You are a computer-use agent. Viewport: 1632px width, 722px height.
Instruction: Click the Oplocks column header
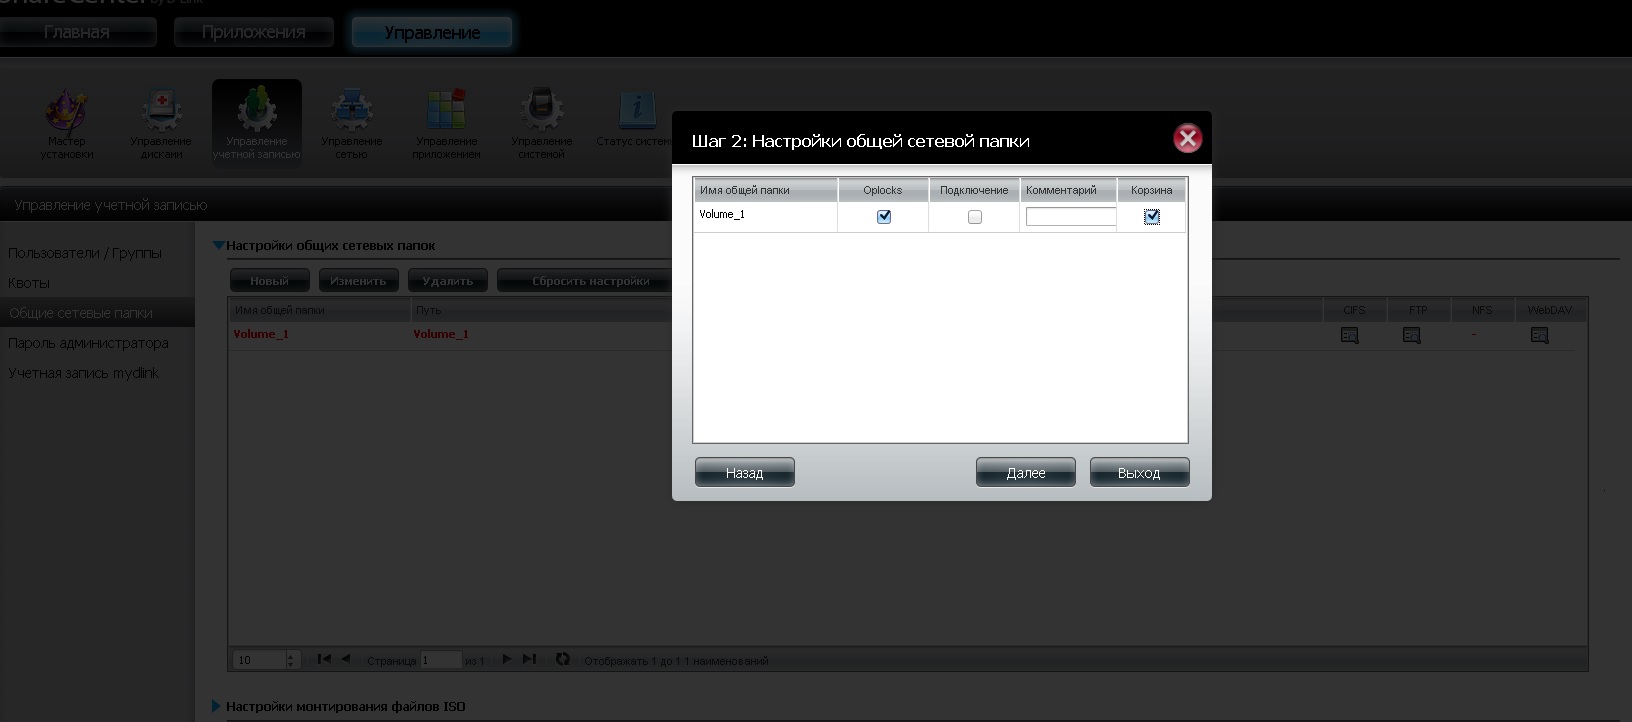(883, 190)
